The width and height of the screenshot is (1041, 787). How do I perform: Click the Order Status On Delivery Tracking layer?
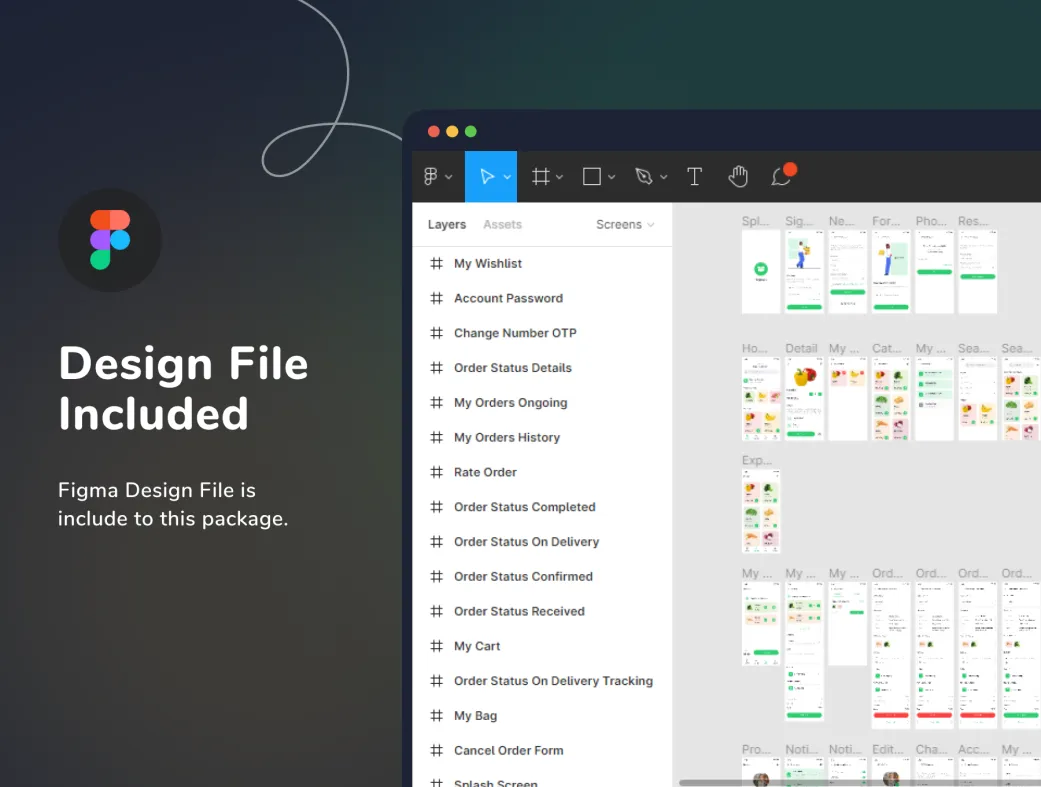click(553, 681)
